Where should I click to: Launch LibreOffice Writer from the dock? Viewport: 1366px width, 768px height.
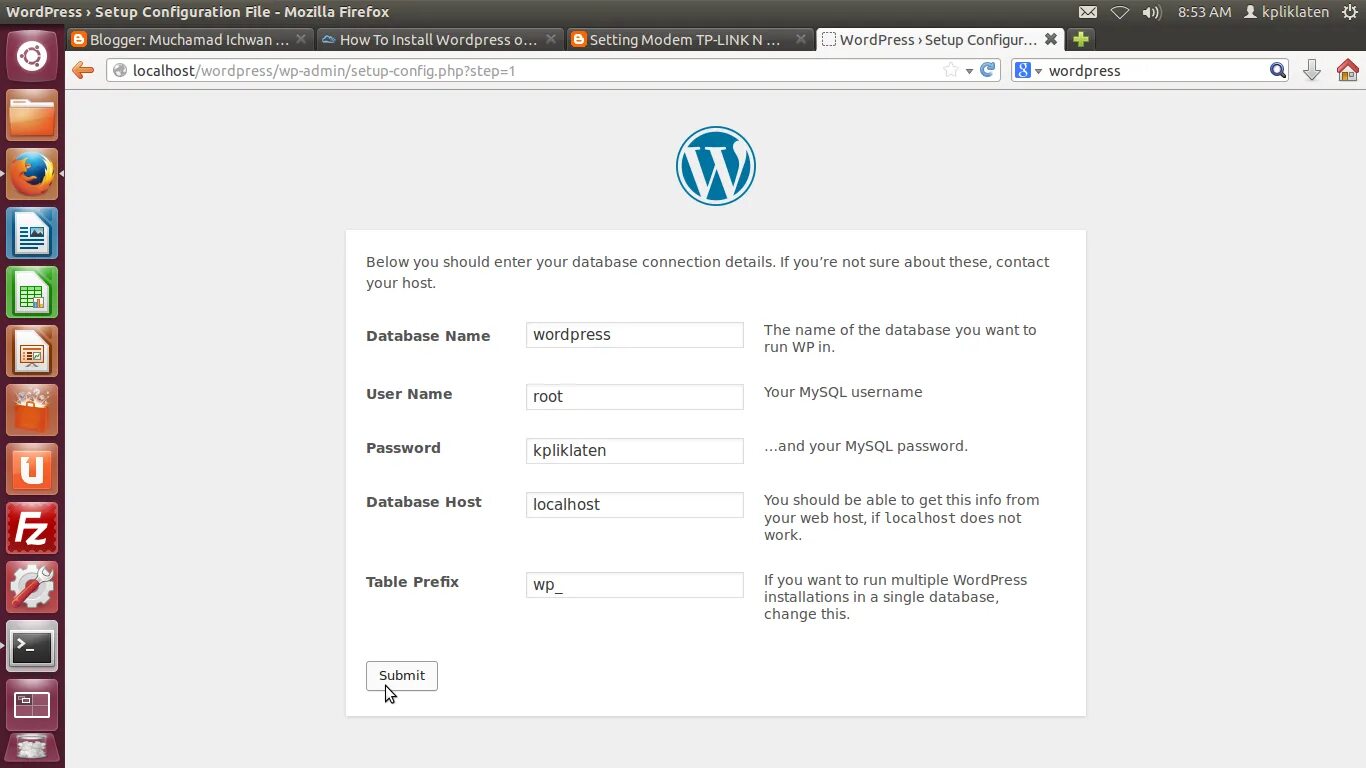(x=32, y=234)
